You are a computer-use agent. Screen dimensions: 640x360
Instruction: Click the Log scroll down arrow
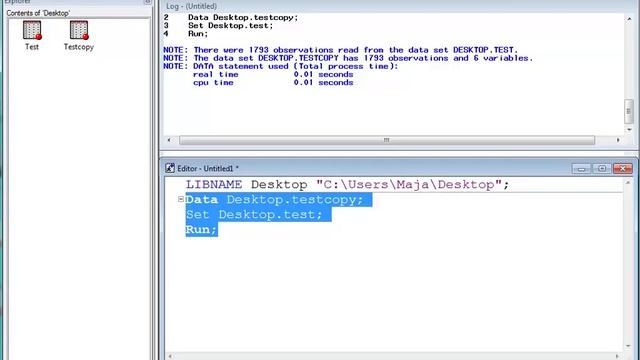point(629,129)
